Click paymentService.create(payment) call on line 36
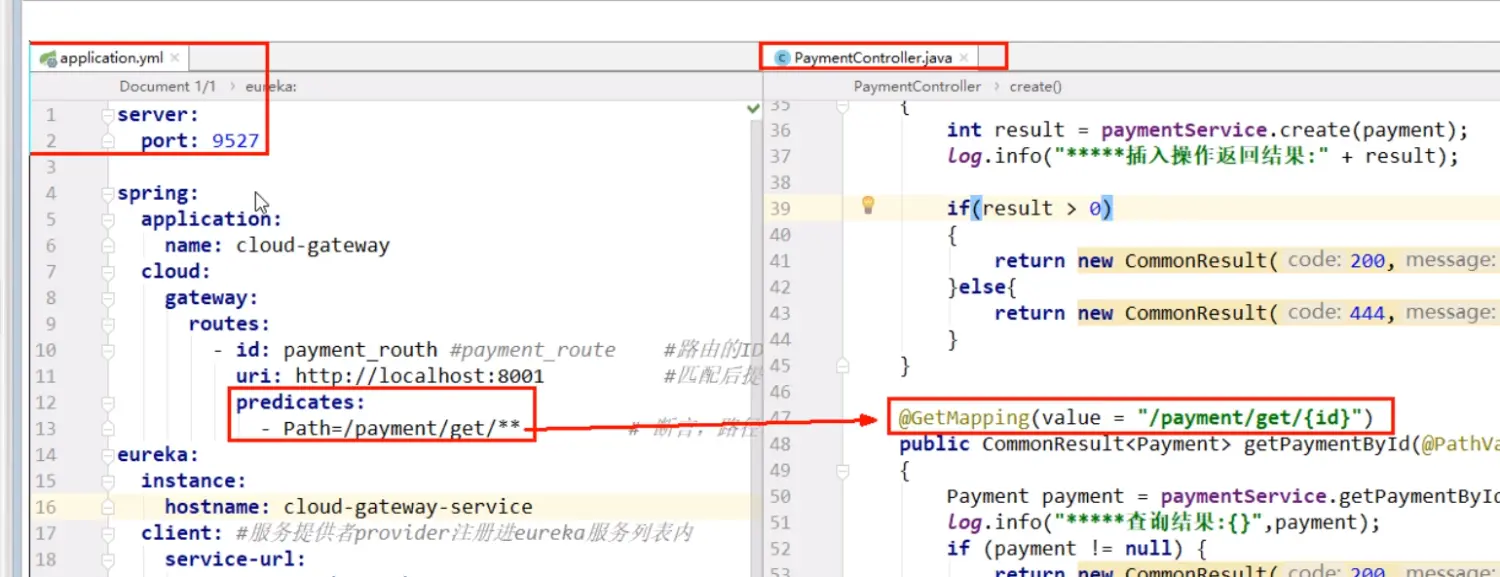This screenshot has height=577, width=1500. [1280, 130]
